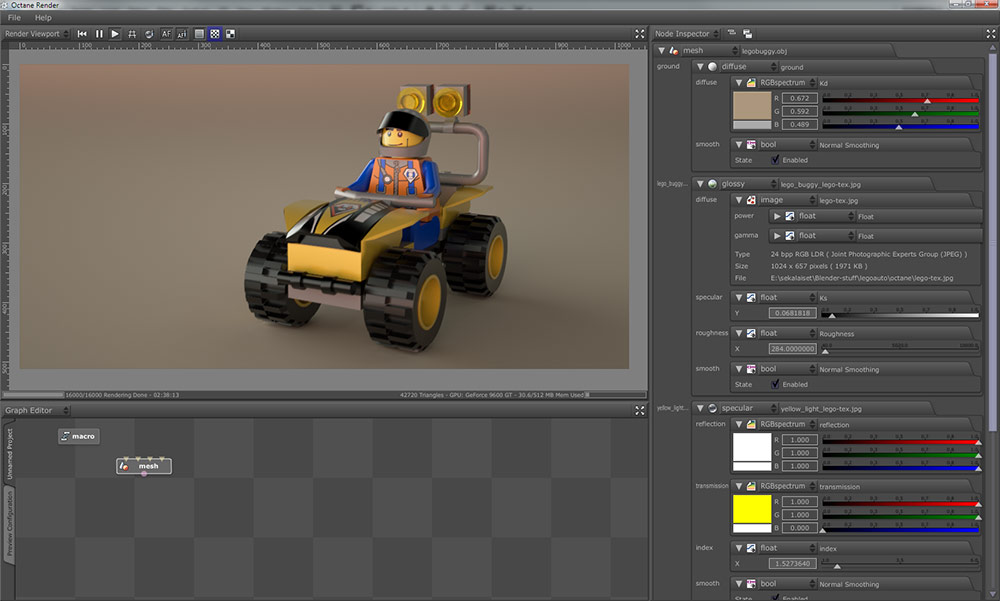
Task: Maximize the Render Viewport panel
Action: tap(640, 34)
